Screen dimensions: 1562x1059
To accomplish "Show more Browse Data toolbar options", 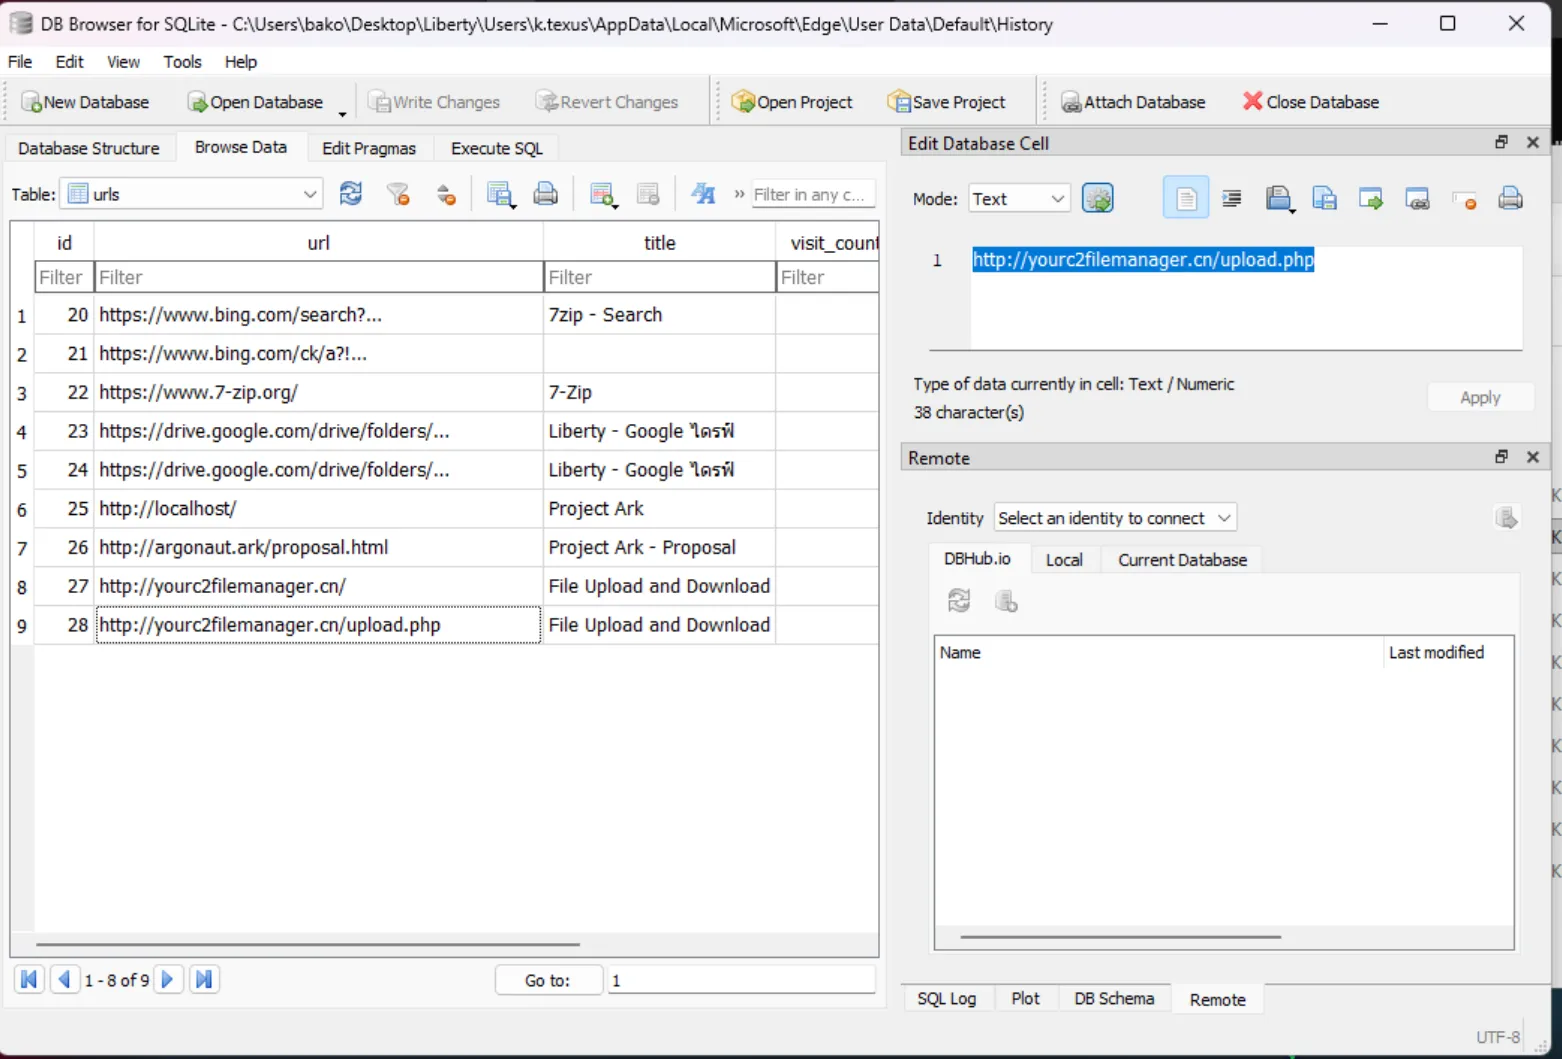I will tap(739, 194).
